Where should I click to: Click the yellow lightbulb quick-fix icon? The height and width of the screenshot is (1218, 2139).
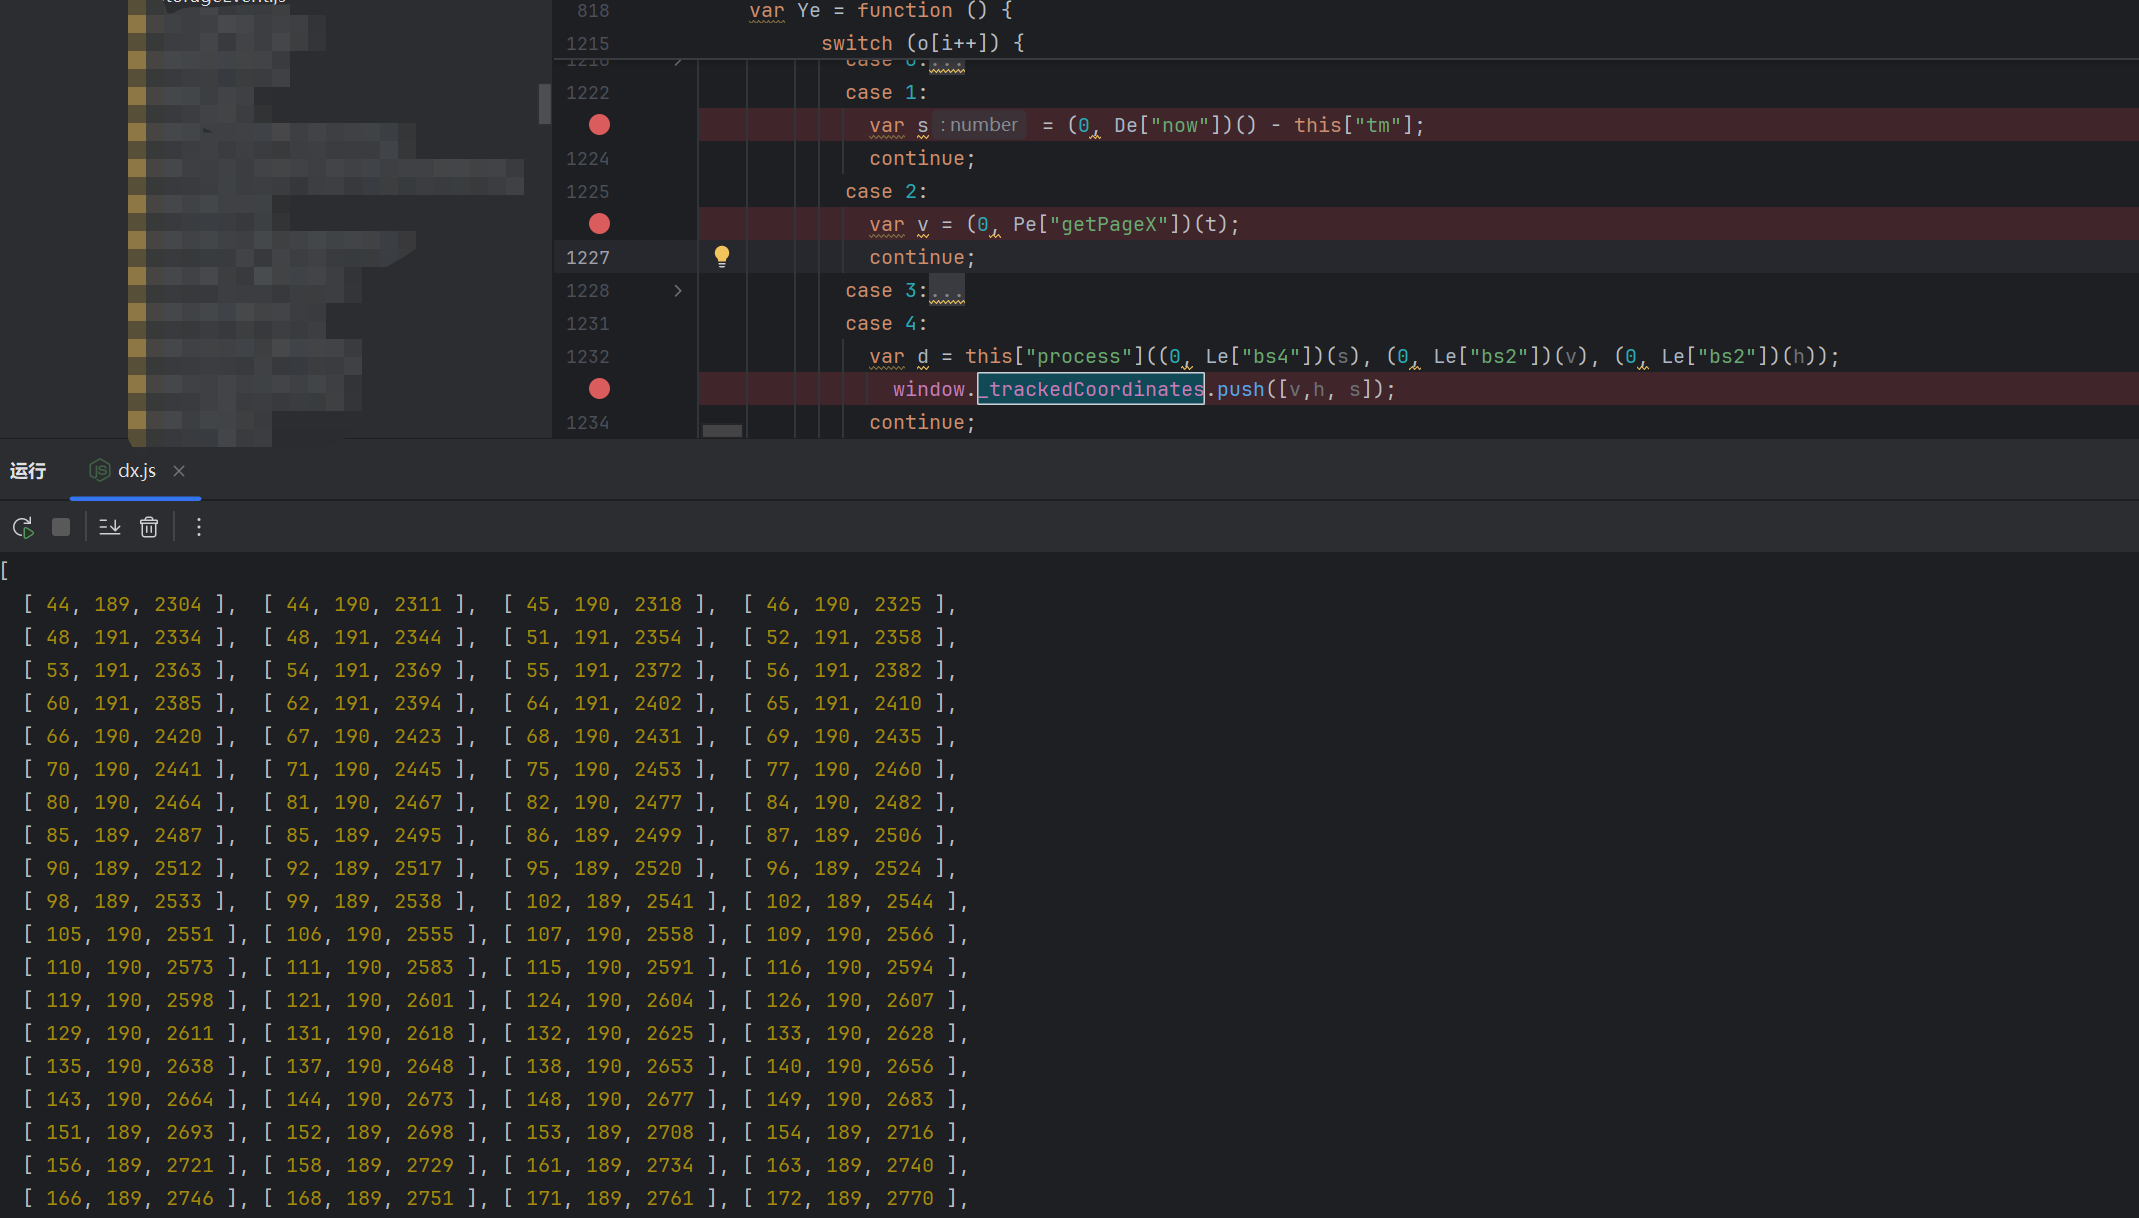pos(722,256)
